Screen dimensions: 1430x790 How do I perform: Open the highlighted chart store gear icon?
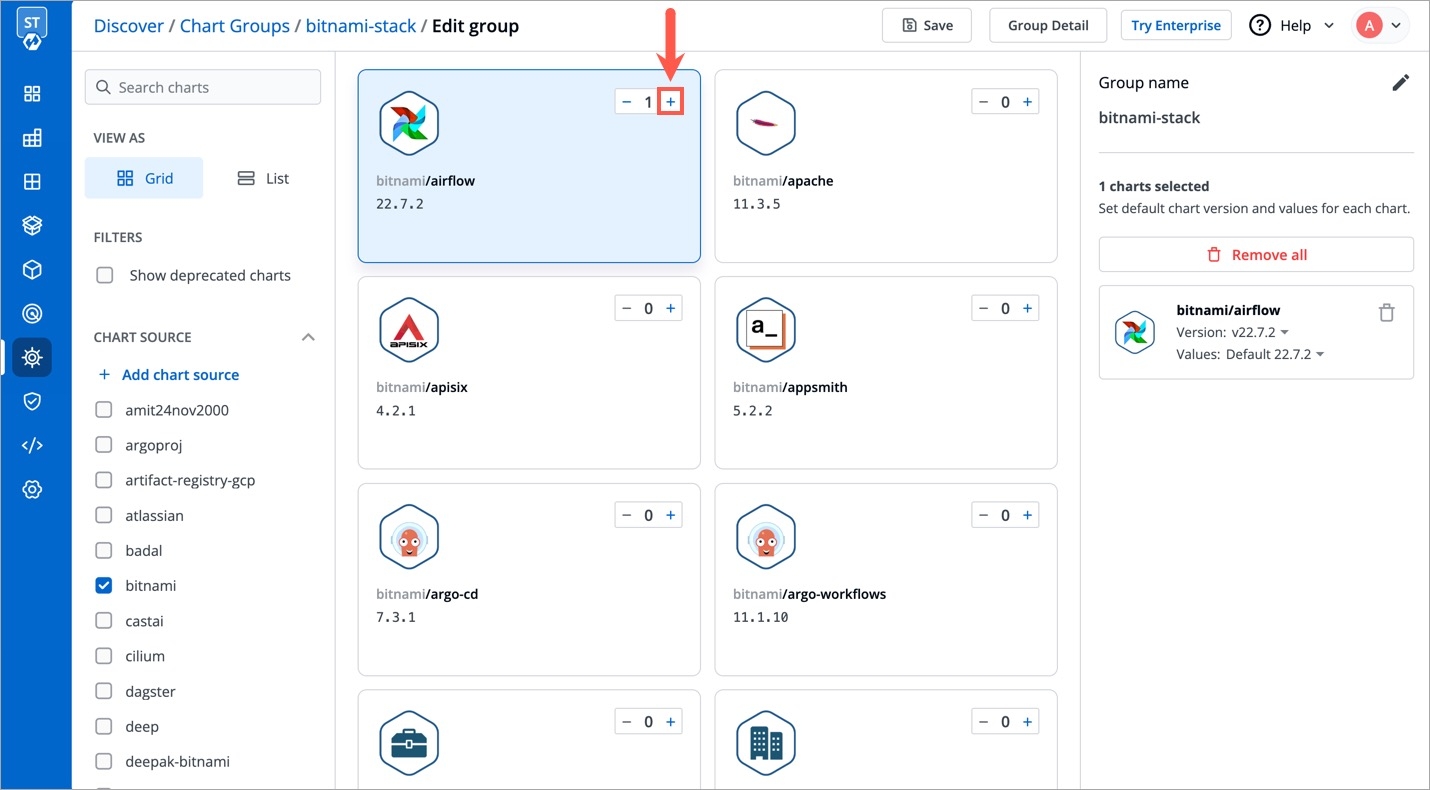click(x=32, y=357)
